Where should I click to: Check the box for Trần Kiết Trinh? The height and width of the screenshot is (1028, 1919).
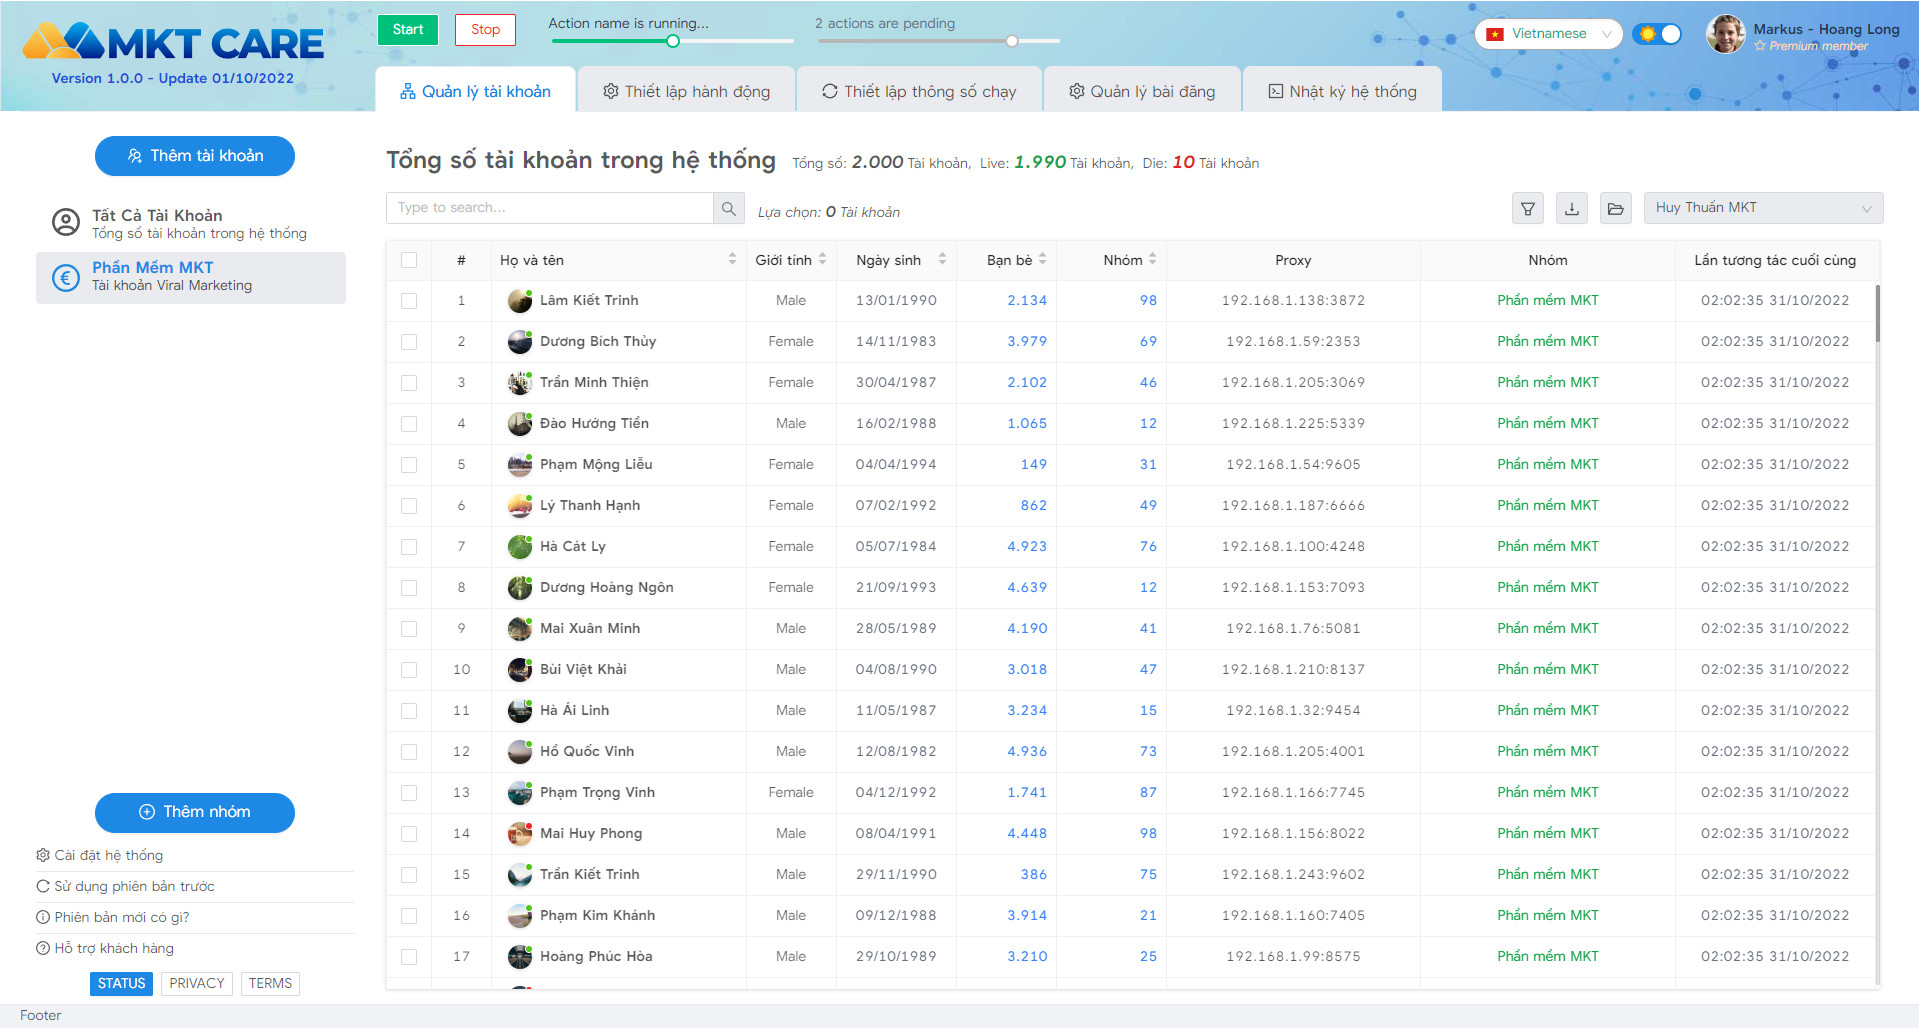point(409,874)
